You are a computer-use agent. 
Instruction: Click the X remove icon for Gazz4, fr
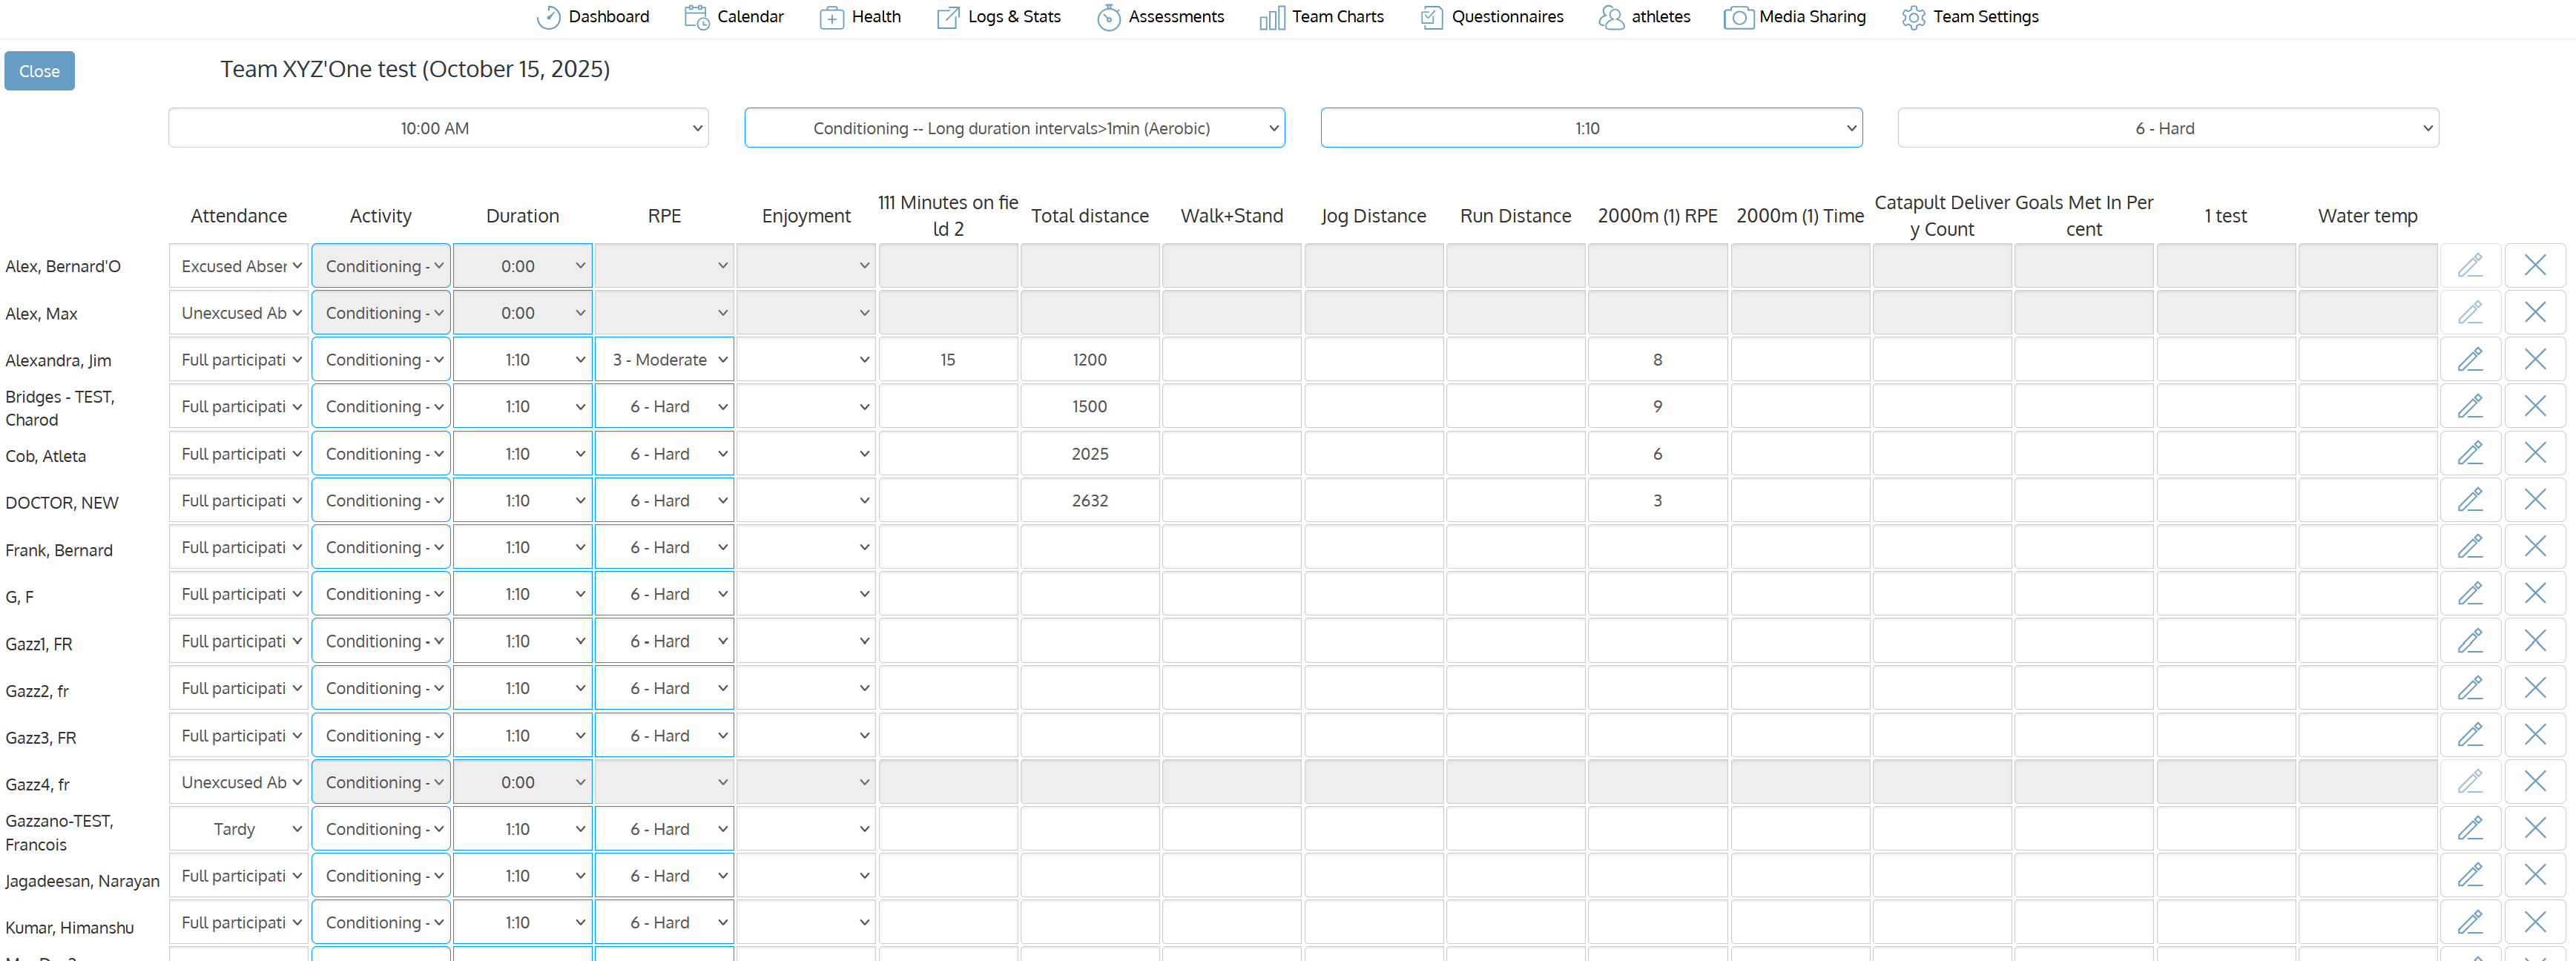(x=2534, y=781)
